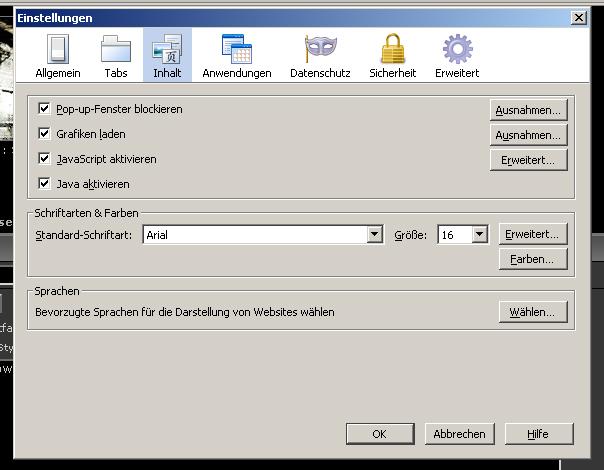Open the Farben colors dialog
This screenshot has height=470, width=604.
tap(533, 259)
